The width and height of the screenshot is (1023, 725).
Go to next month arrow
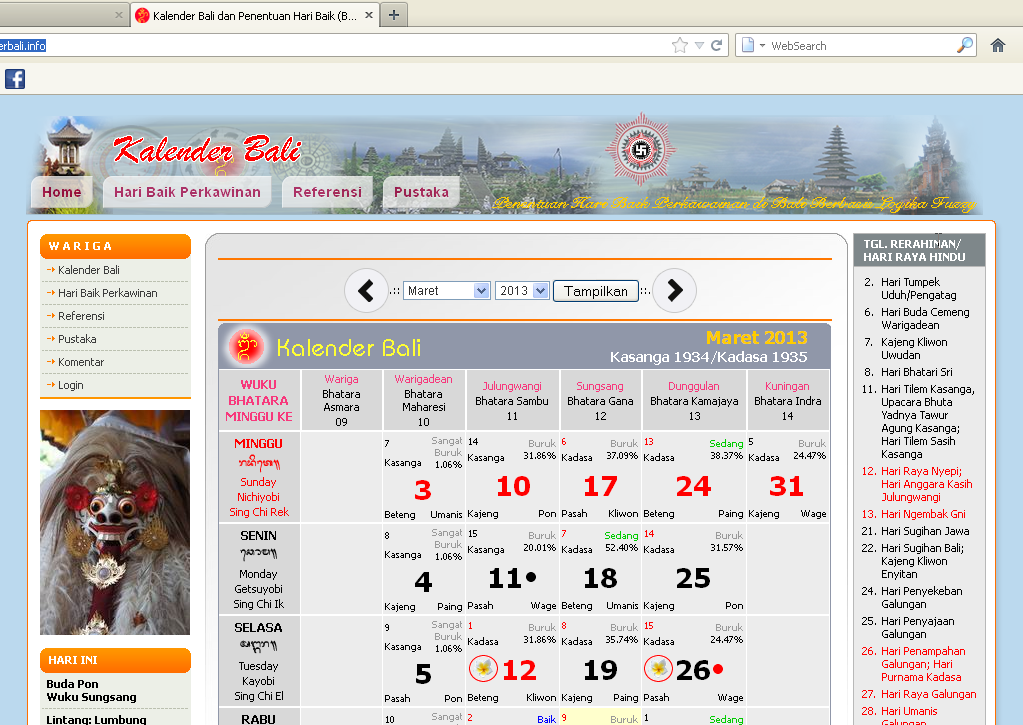coord(675,290)
